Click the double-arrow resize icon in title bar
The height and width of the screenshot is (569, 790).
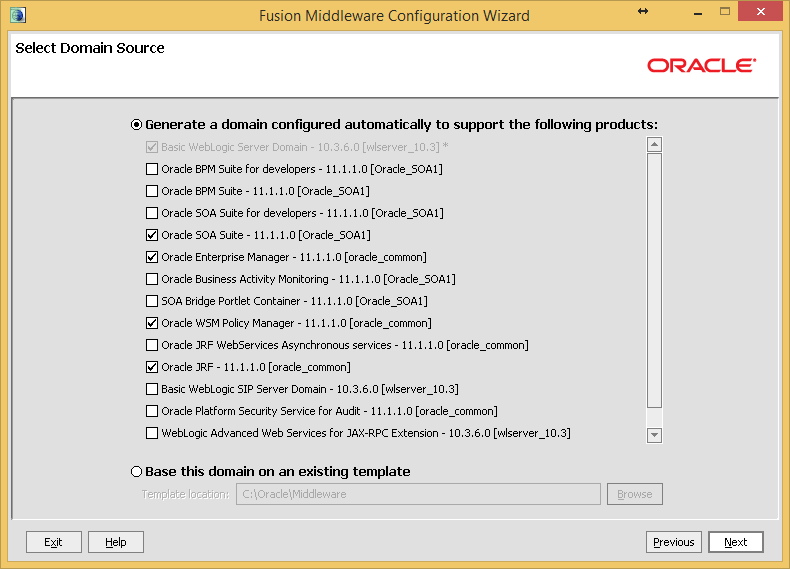pos(643,11)
